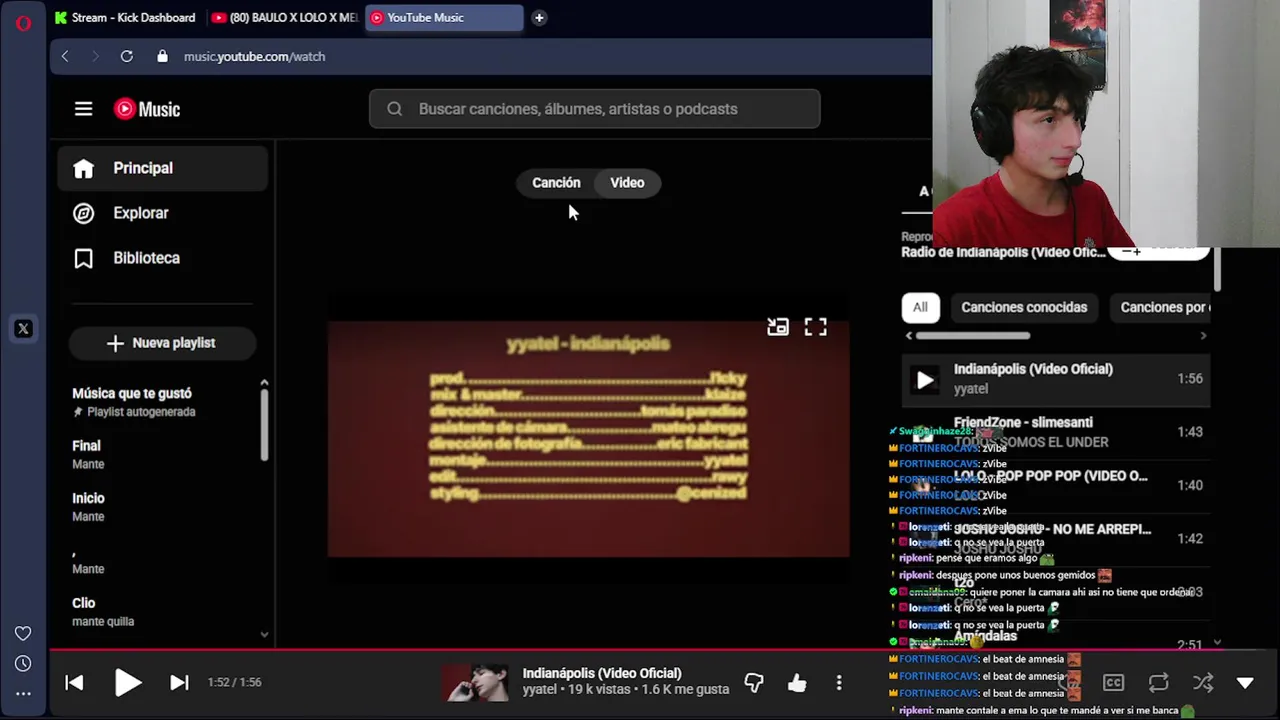Click the yyatel artist name in player bar
The height and width of the screenshot is (720, 1280).
coord(539,690)
